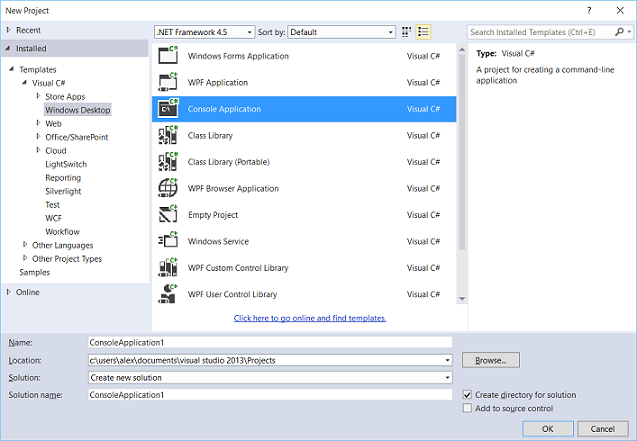
Task: Select WPF Application template text
Action: click(x=218, y=82)
